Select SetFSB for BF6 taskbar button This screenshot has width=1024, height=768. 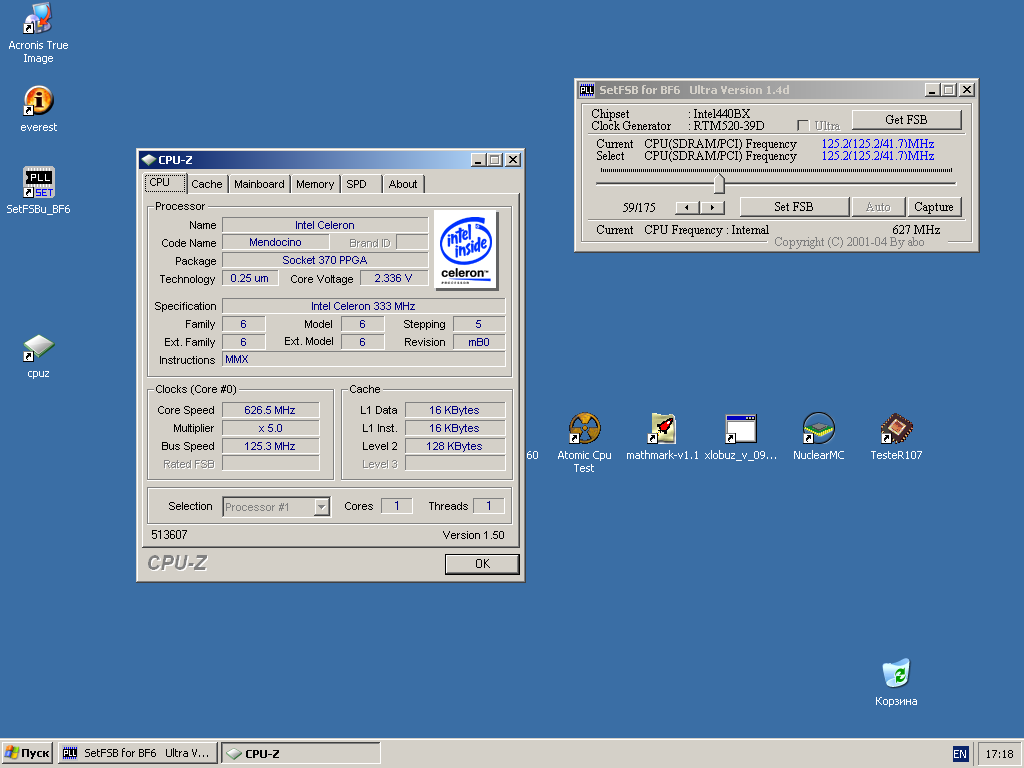point(137,753)
